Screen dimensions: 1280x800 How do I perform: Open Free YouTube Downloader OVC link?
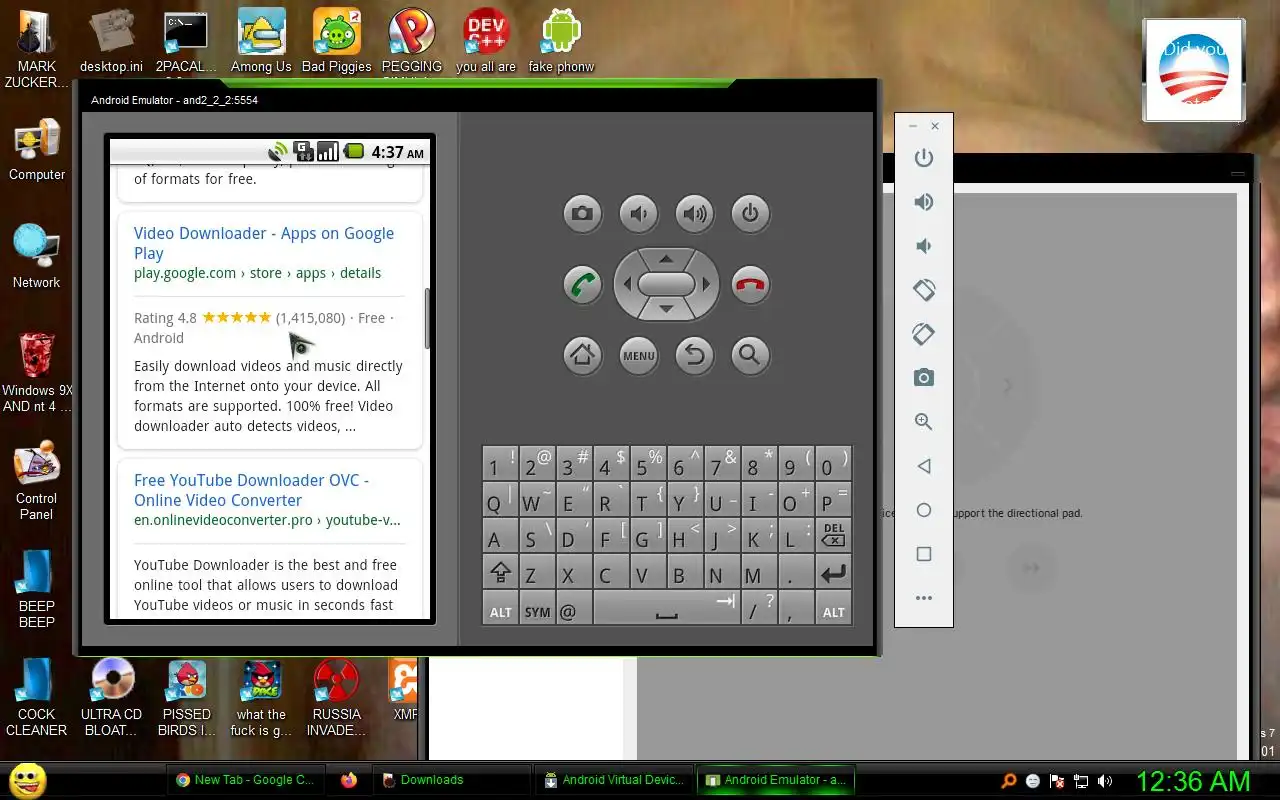pyautogui.click(x=252, y=490)
